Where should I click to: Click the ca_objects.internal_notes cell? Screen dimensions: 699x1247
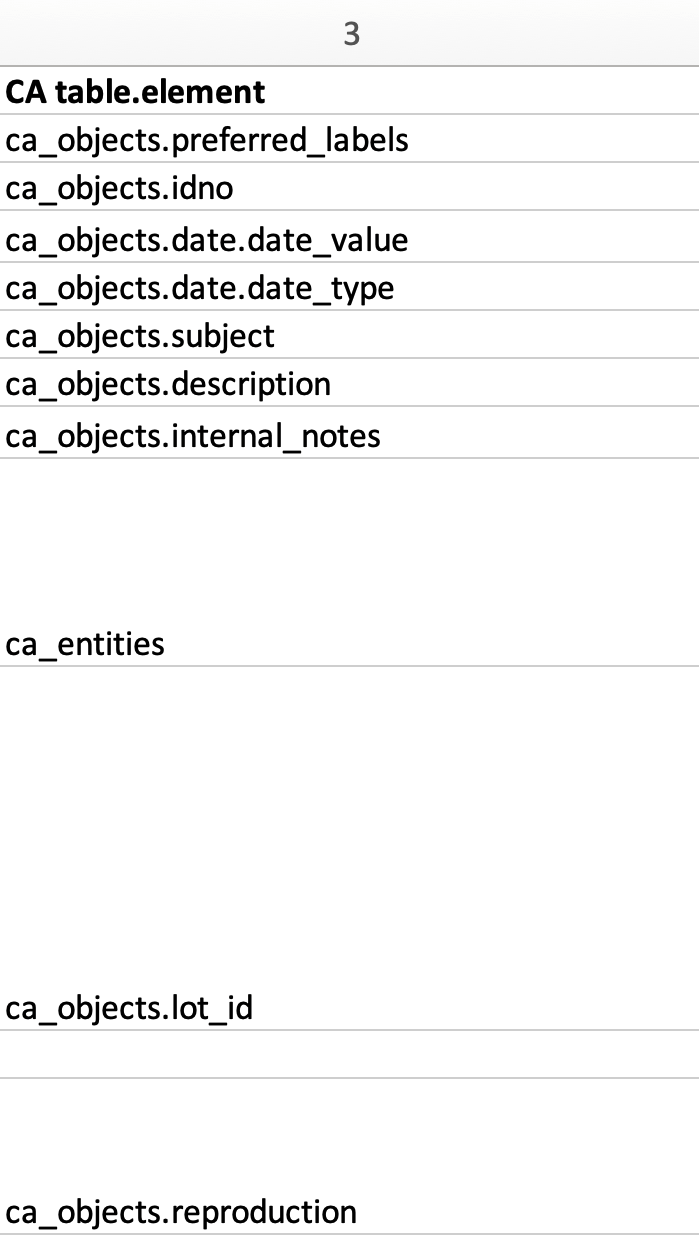pyautogui.click(x=193, y=436)
